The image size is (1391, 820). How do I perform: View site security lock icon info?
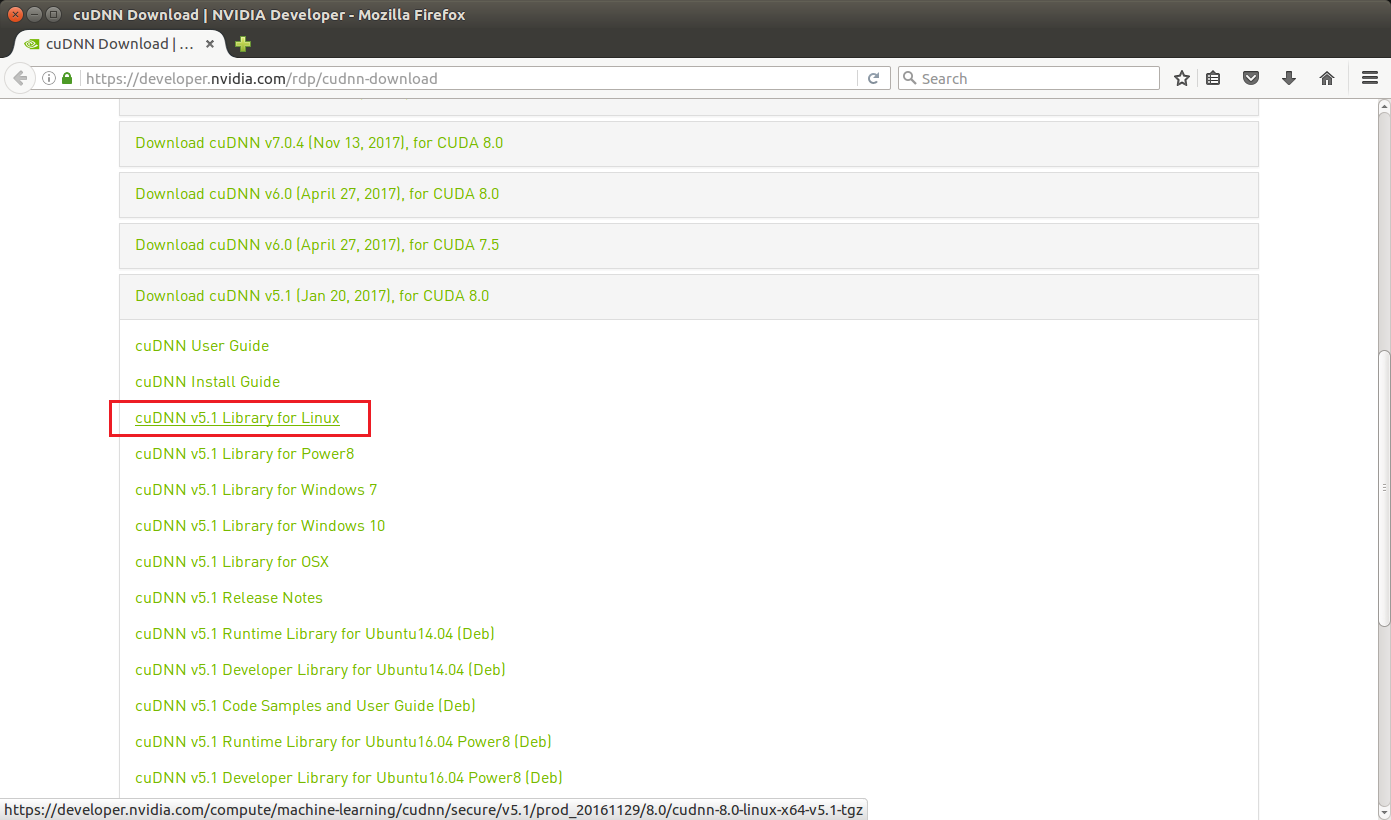click(67, 78)
